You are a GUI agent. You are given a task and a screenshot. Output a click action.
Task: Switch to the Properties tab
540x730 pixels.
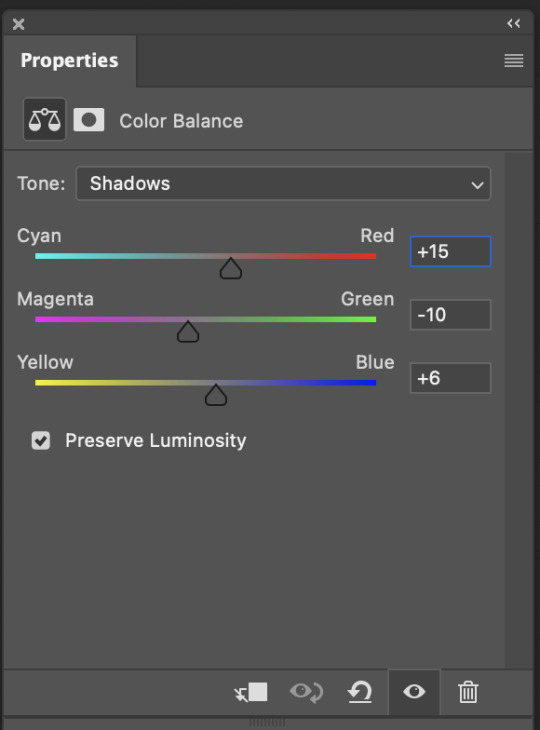click(x=69, y=61)
